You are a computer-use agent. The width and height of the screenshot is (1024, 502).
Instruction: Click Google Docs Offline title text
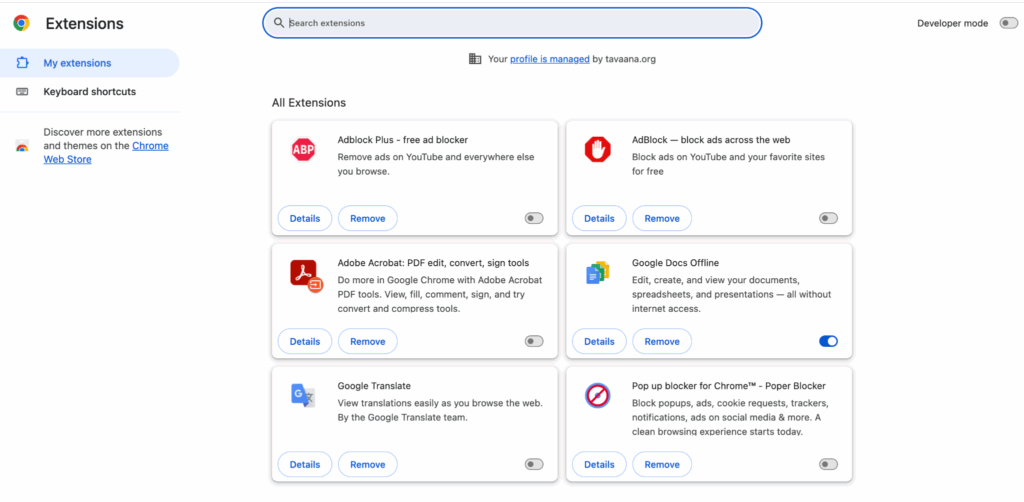coord(675,262)
